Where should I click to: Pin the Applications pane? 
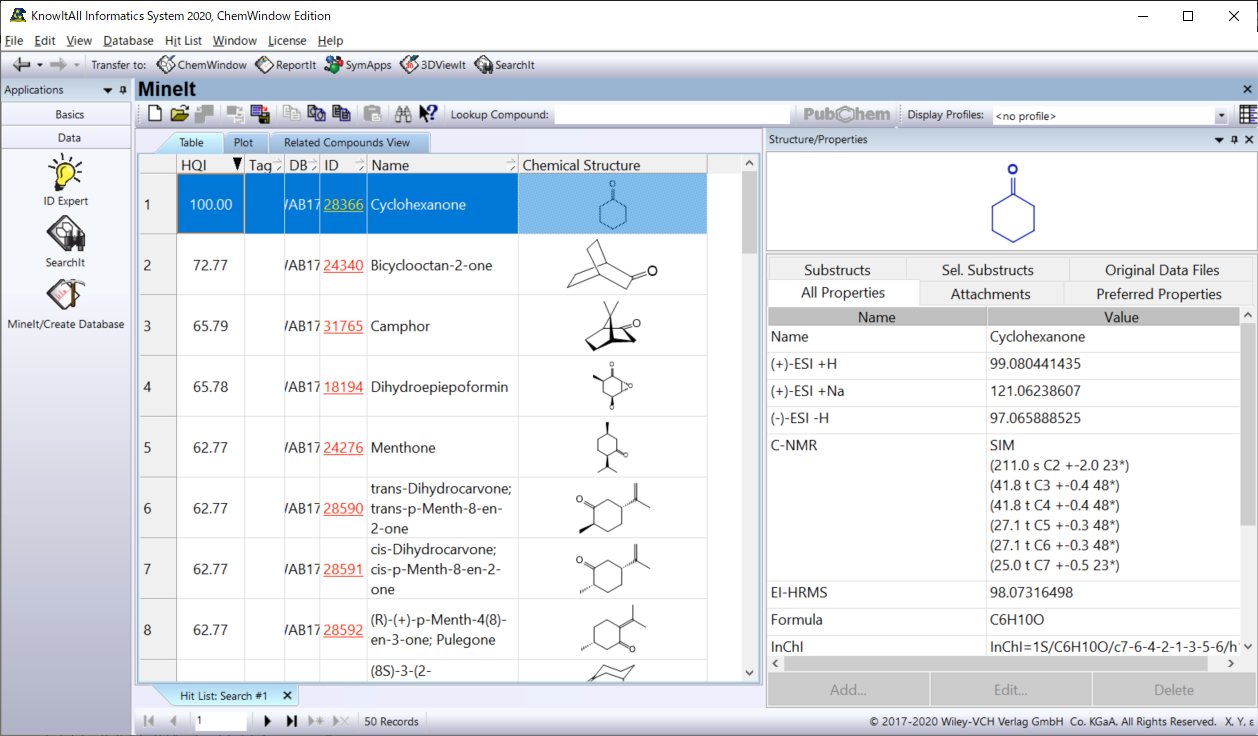click(123, 90)
